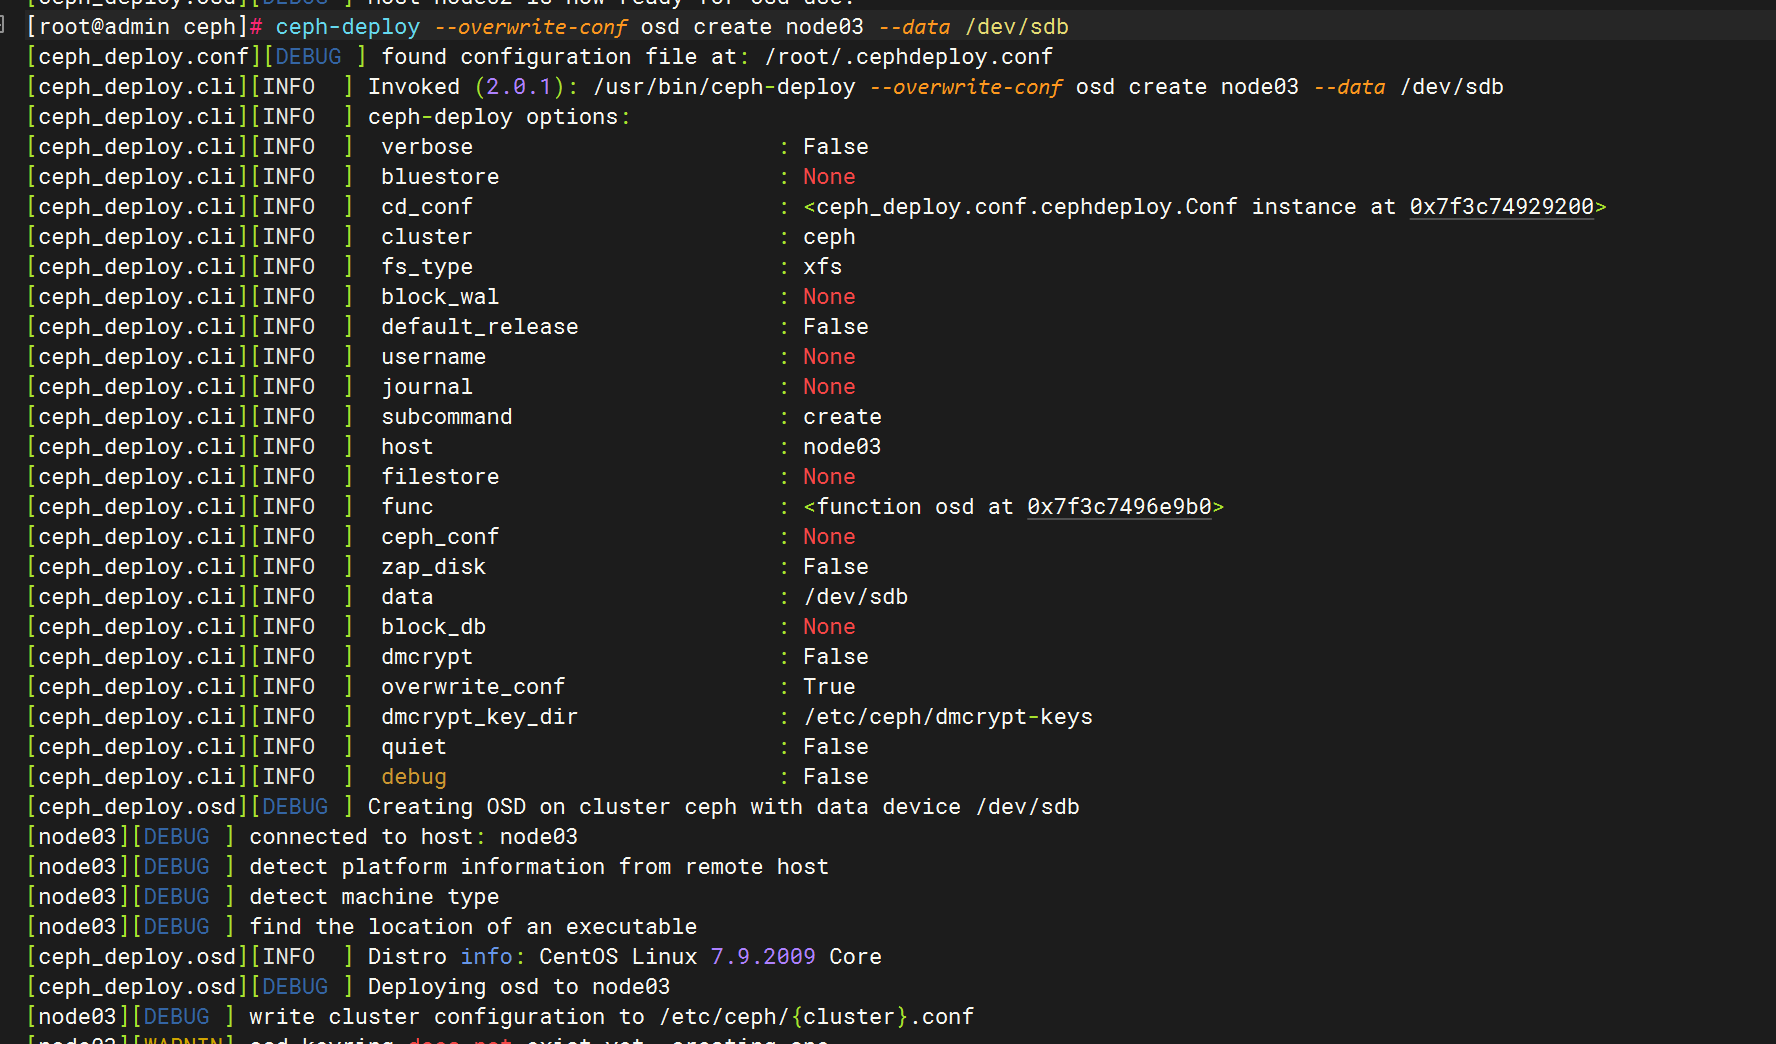This screenshot has width=1776, height=1044.
Task: Select the 'xfs' value for fs_type
Action: 822,267
